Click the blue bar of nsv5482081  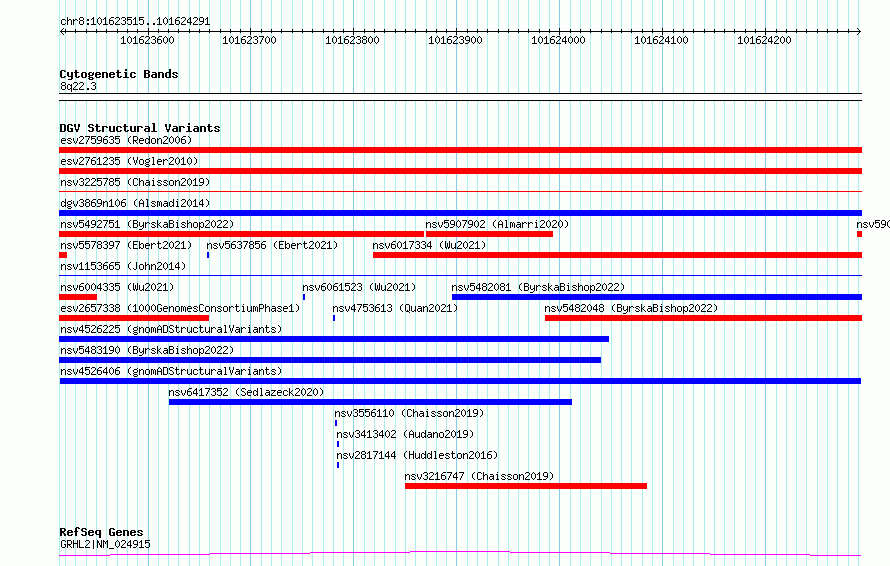pyautogui.click(x=657, y=297)
